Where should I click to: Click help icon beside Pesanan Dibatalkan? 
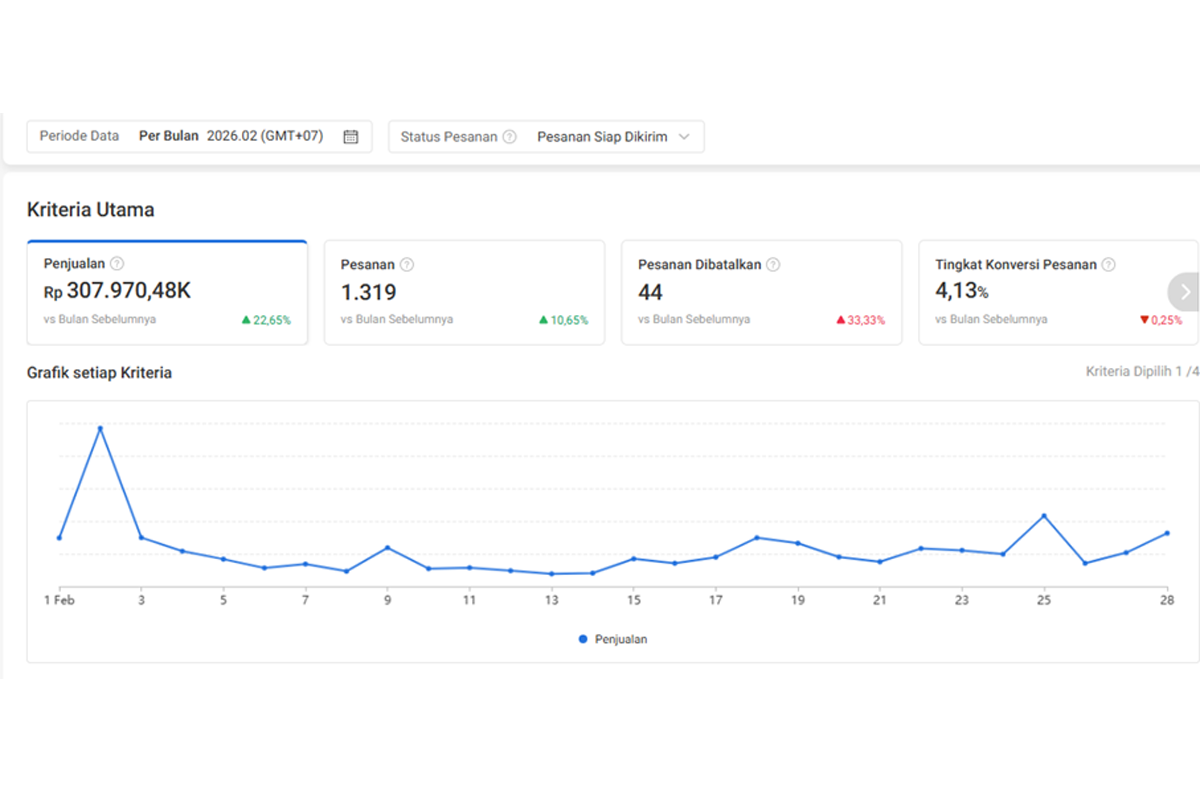tap(773, 265)
